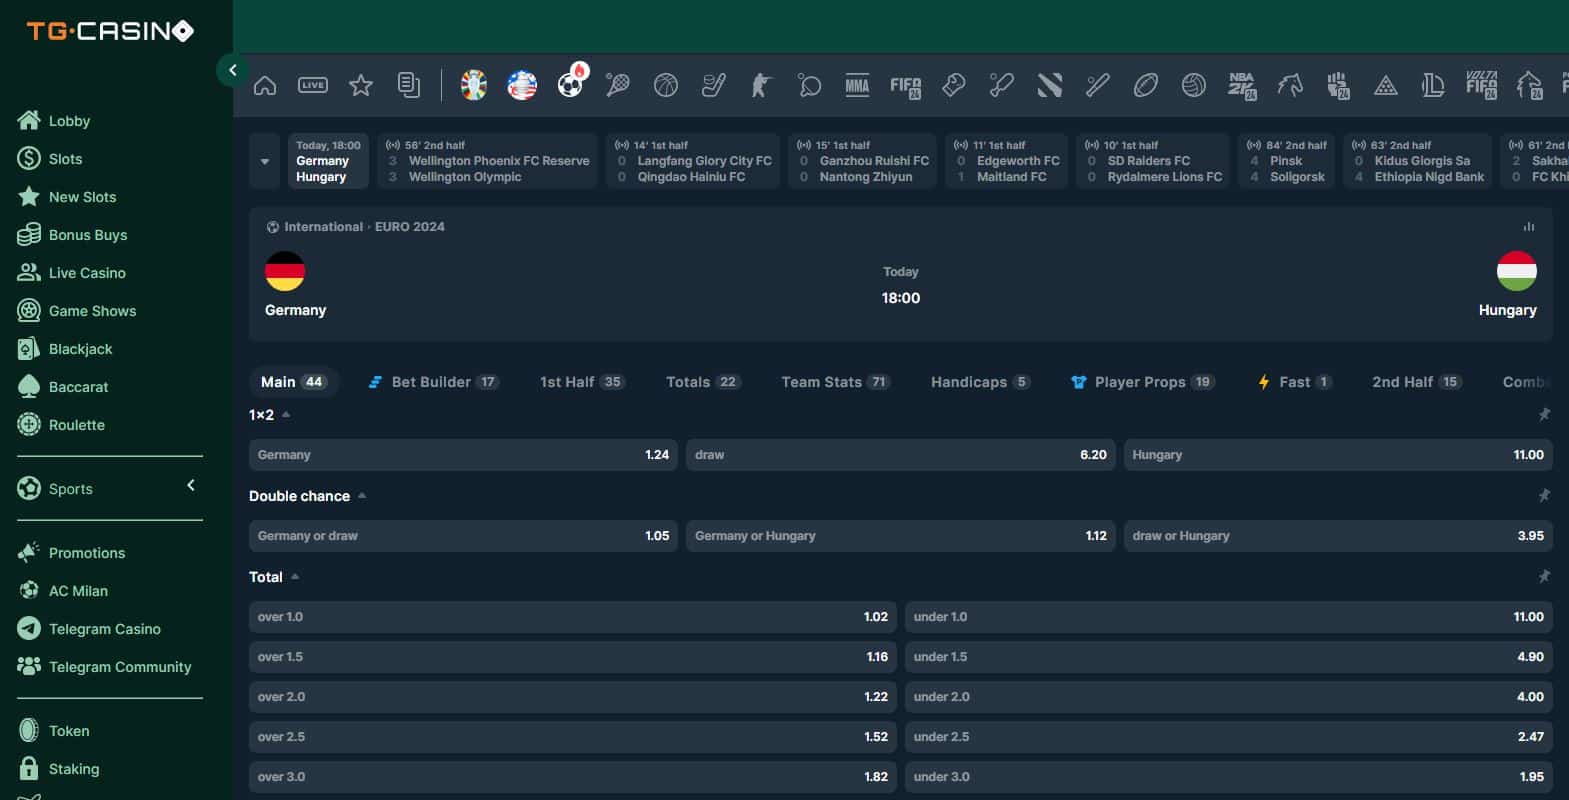Pin the 1x2 market
The height and width of the screenshot is (800, 1569).
(x=1544, y=414)
